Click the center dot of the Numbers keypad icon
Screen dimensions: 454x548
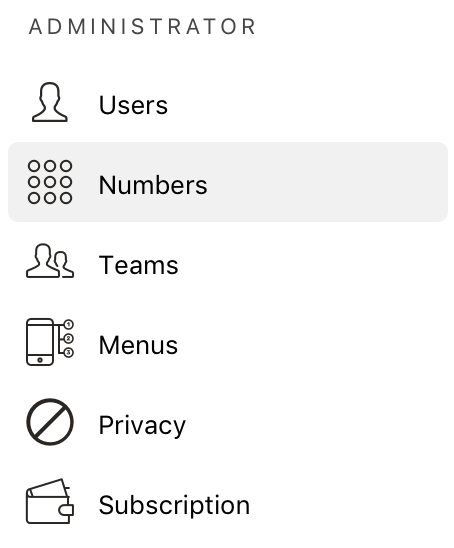pyautogui.click(x=50, y=182)
